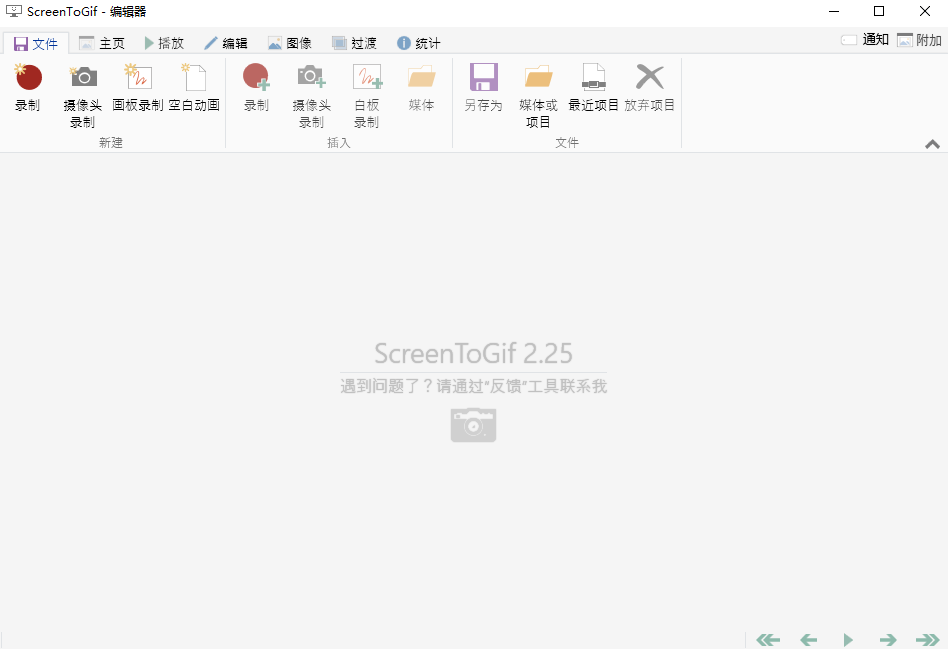Viewport: 948px width, 649px height.
Task: Open the 编辑 ribbon tab
Action: [x=226, y=43]
